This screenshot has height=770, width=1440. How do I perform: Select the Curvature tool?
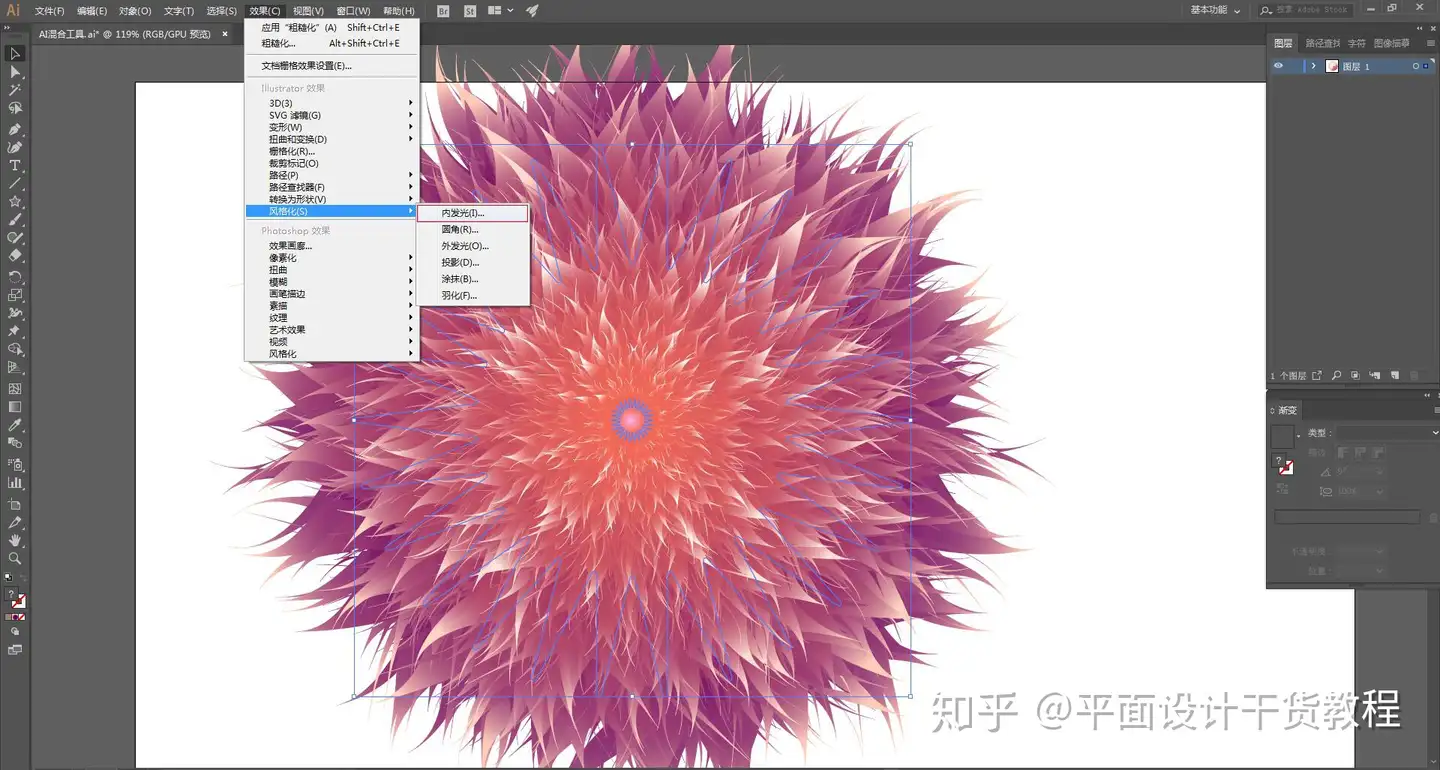point(15,147)
